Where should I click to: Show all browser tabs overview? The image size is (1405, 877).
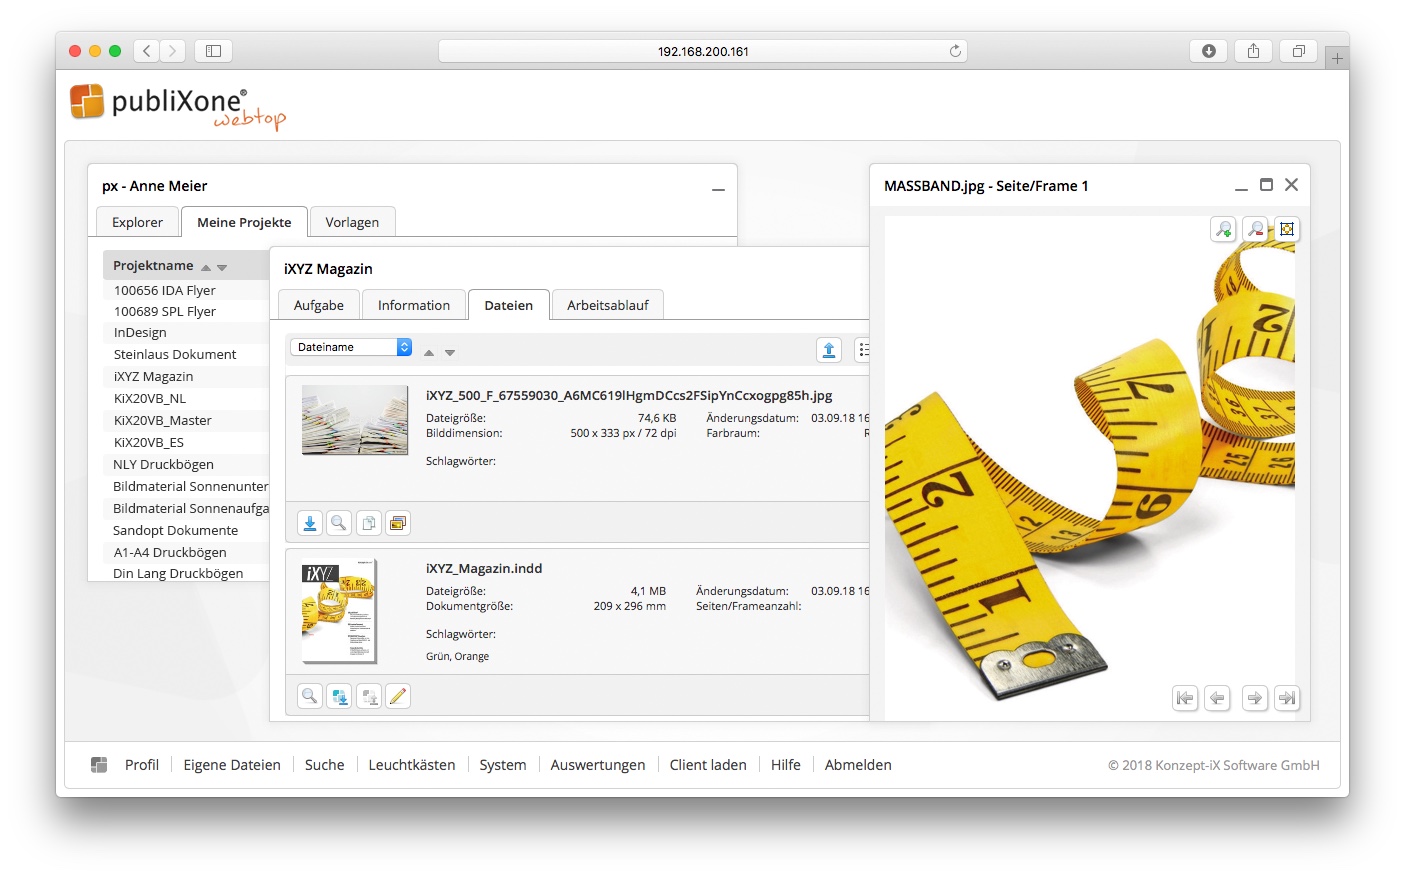coord(1298,51)
